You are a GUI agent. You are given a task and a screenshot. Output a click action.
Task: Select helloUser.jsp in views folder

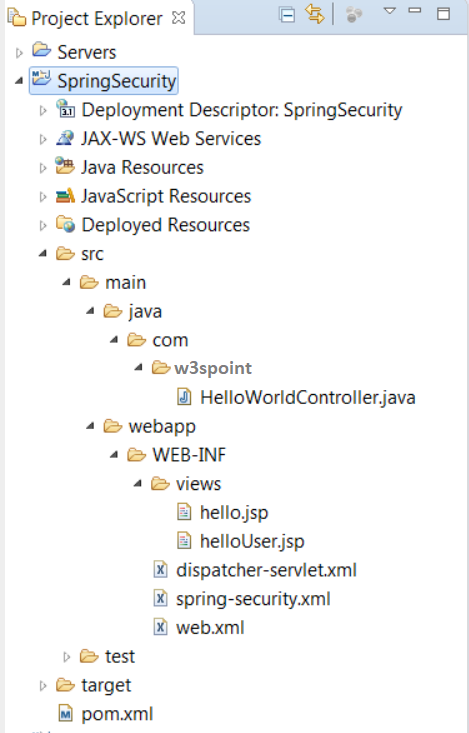[252, 541]
